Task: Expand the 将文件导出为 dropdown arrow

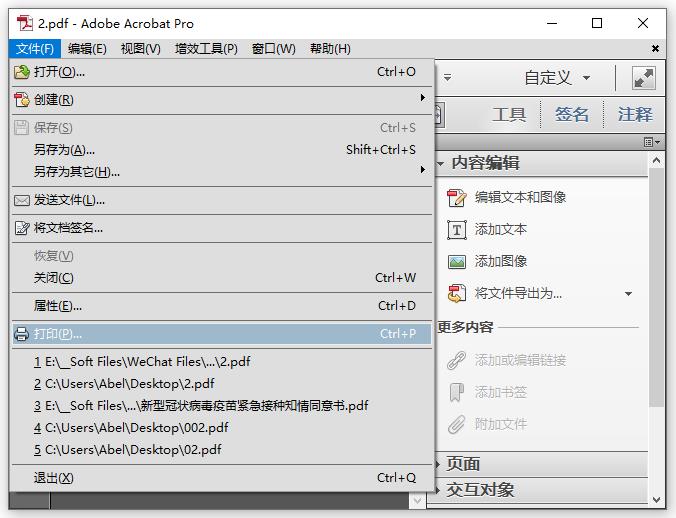Action: (x=629, y=294)
